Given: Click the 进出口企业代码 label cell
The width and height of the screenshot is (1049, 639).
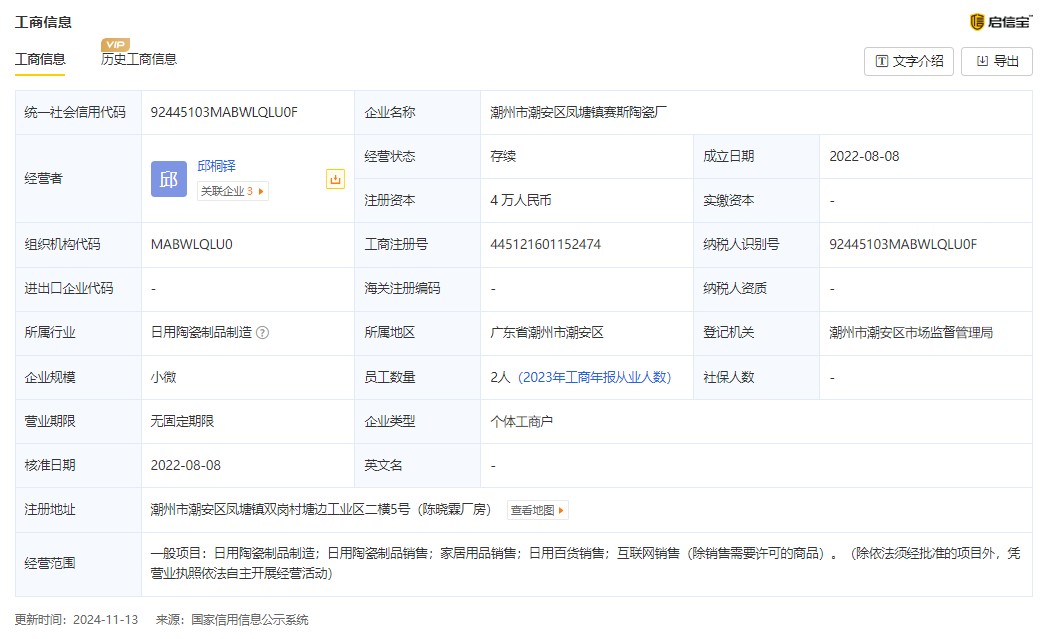Looking at the screenshot, I should pos(78,289).
